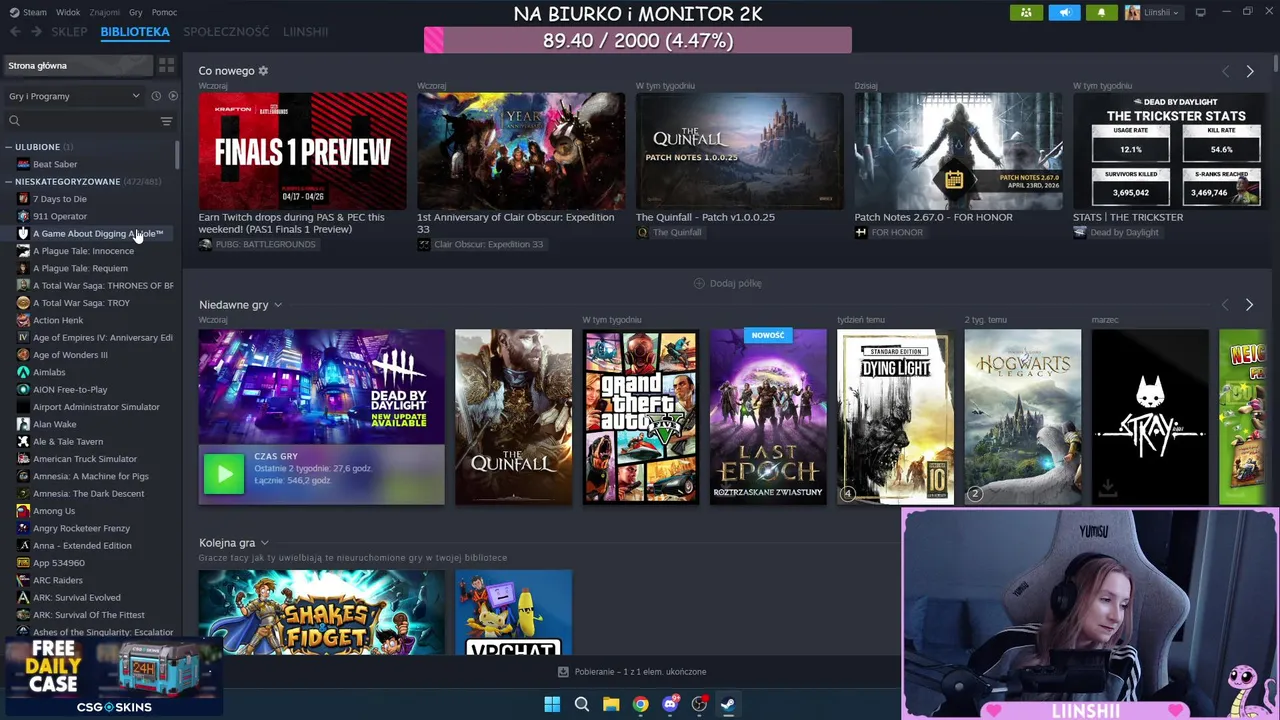This screenshot has height=720, width=1280.
Task: Open the Widok menu
Action: pos(68,12)
